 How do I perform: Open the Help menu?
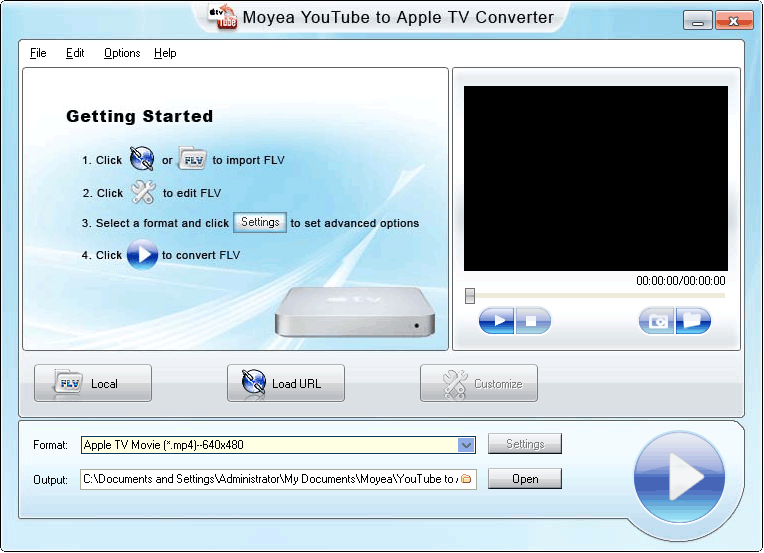(x=165, y=53)
